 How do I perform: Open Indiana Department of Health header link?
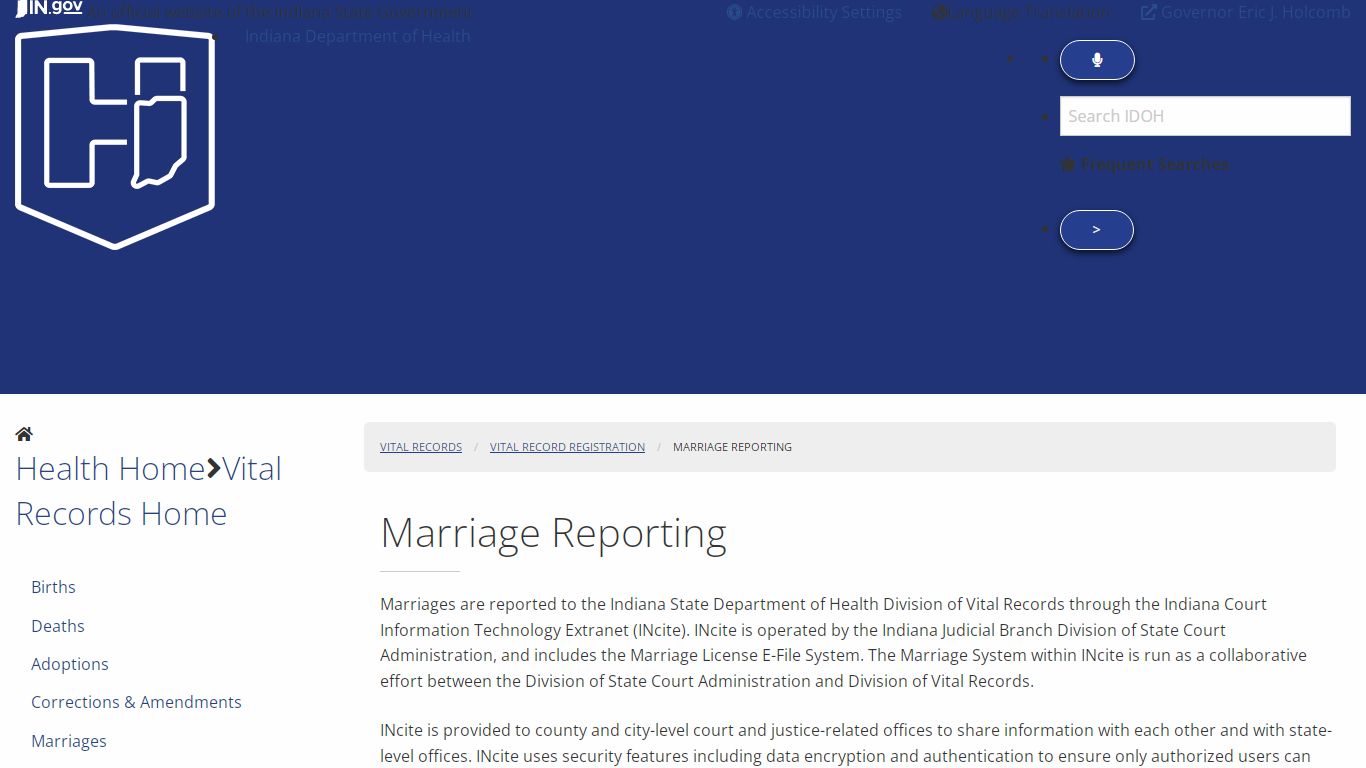point(357,36)
